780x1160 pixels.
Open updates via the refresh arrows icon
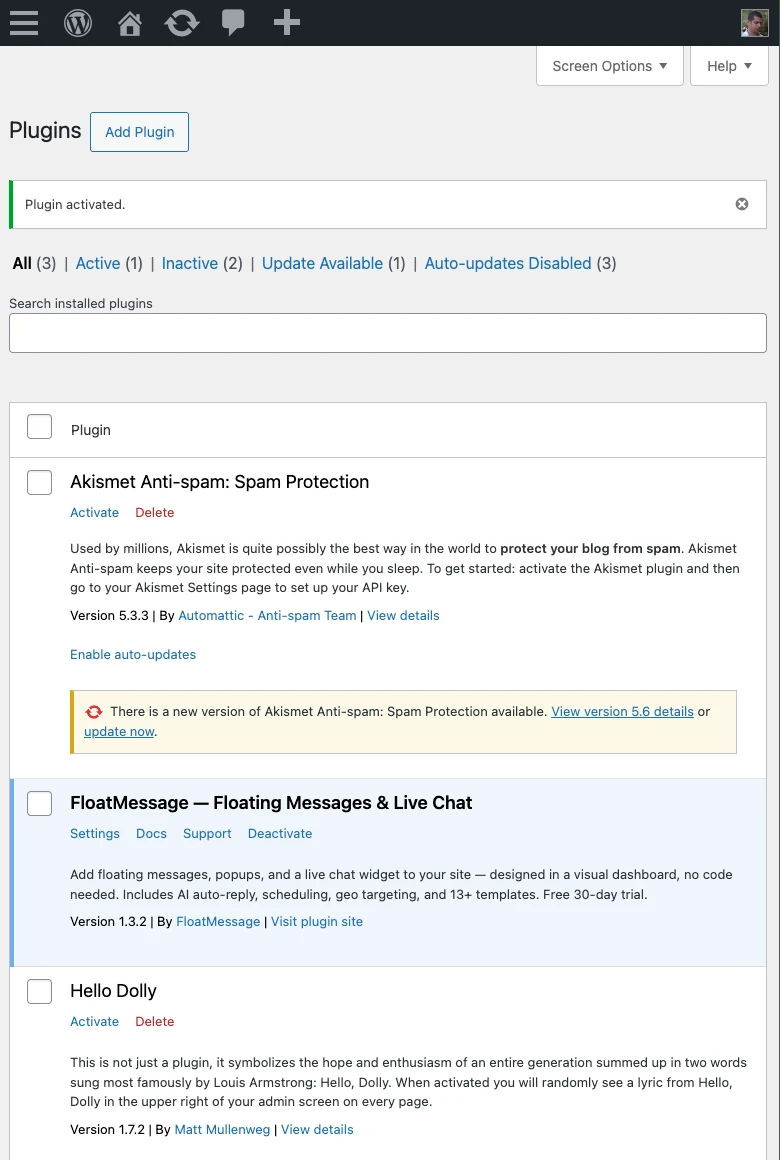tap(181, 22)
